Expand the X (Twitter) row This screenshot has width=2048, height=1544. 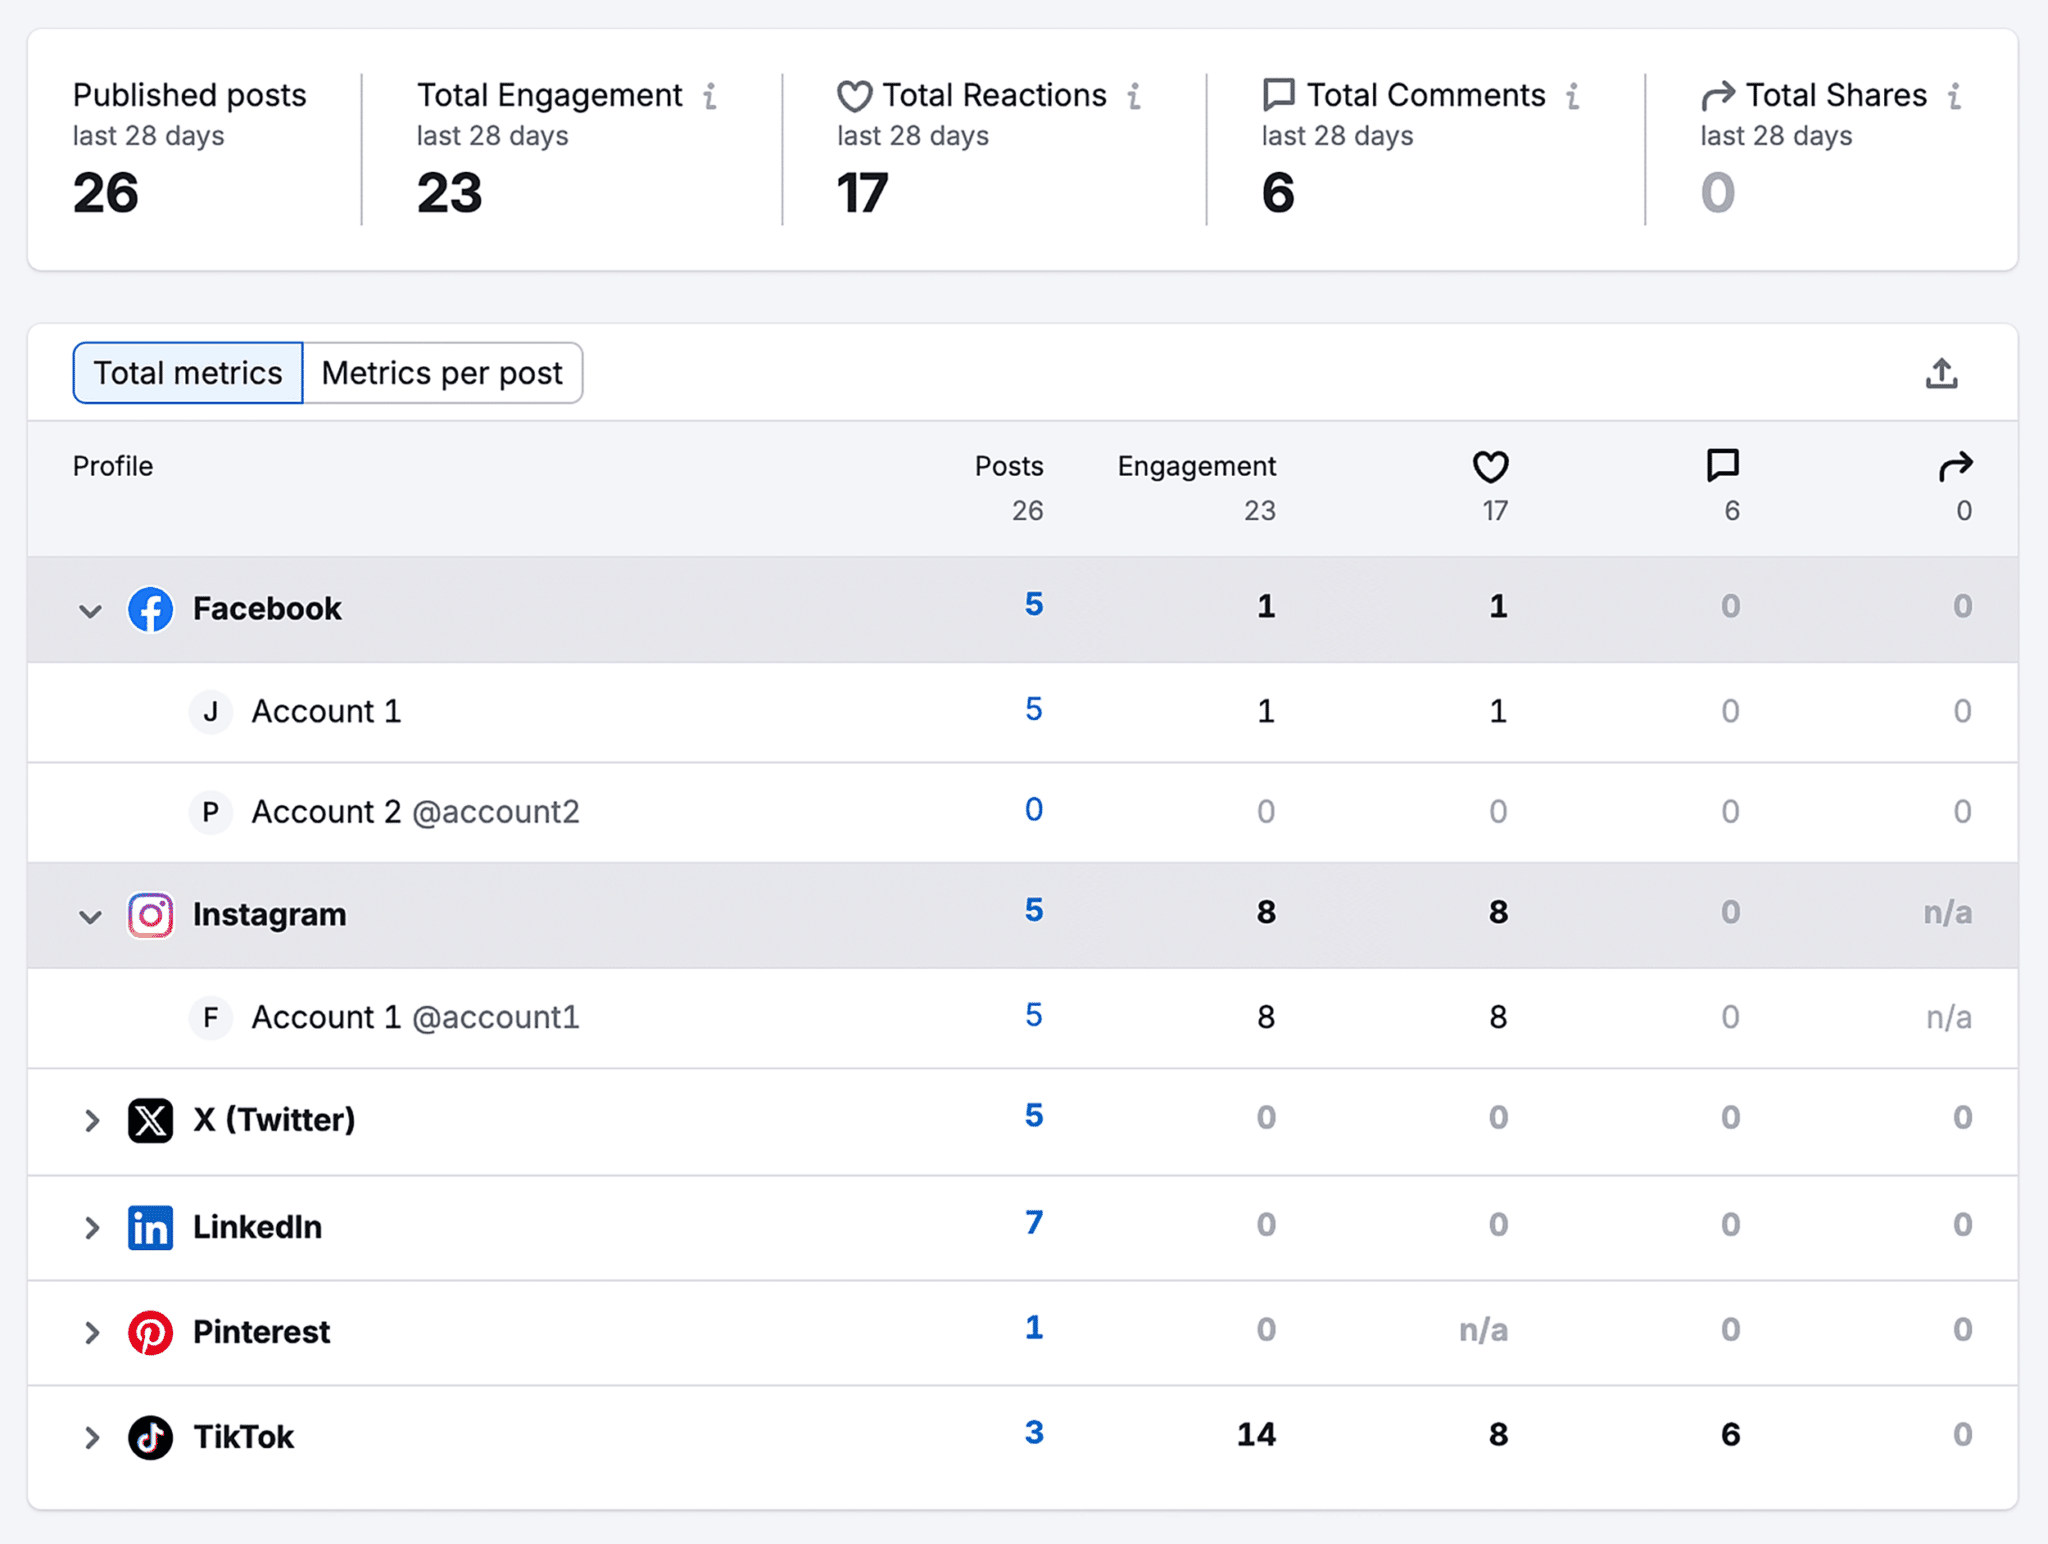[x=91, y=1120]
